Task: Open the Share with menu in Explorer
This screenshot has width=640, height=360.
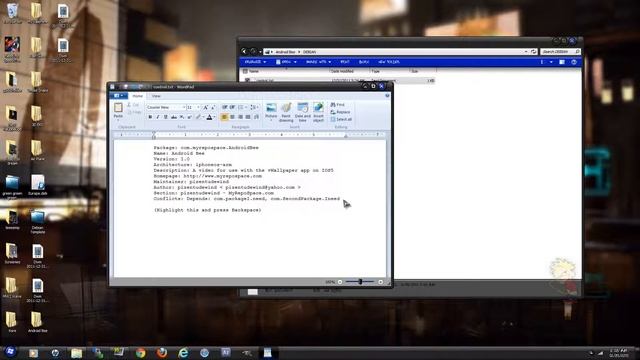Action: (x=318, y=62)
